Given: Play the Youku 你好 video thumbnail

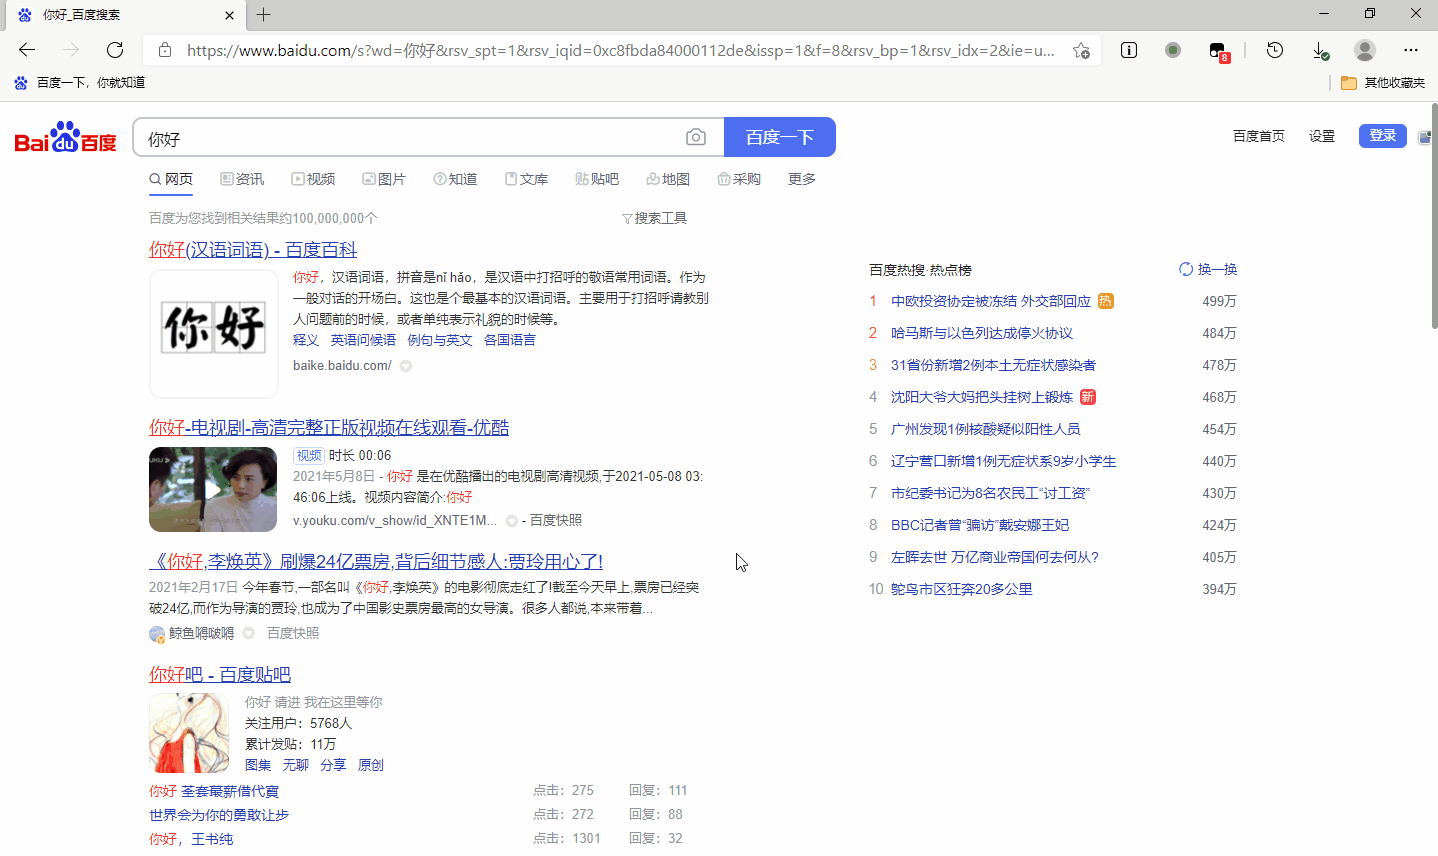Looking at the screenshot, I should [x=213, y=489].
